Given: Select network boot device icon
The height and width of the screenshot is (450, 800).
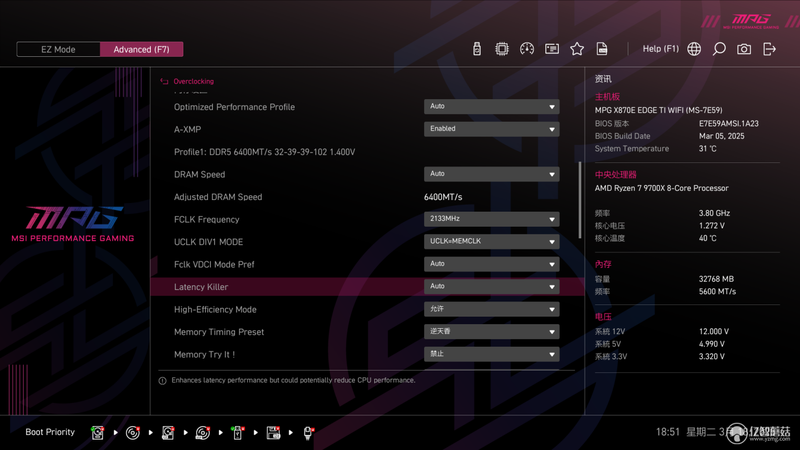Looking at the screenshot, I should [x=308, y=433].
